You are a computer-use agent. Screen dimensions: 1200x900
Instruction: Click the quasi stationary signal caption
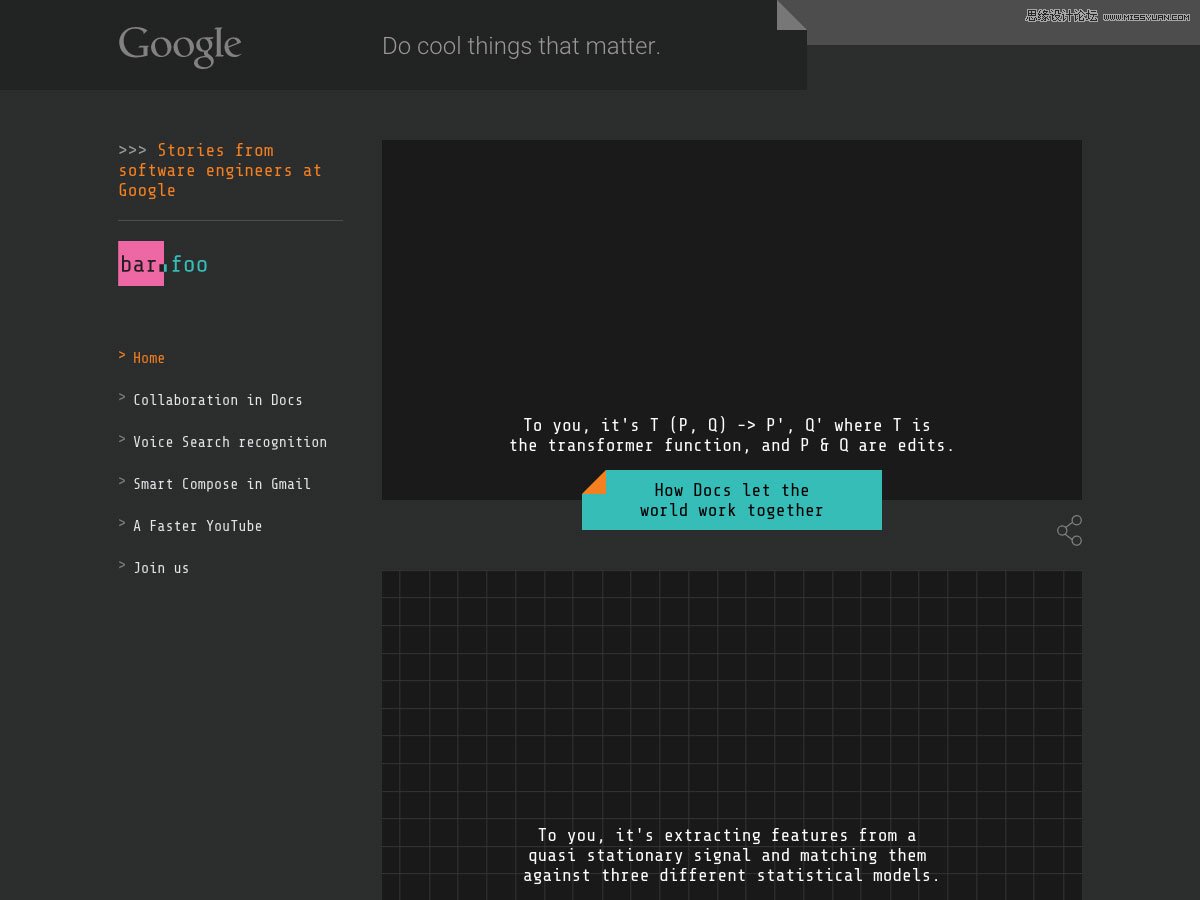[x=732, y=855]
